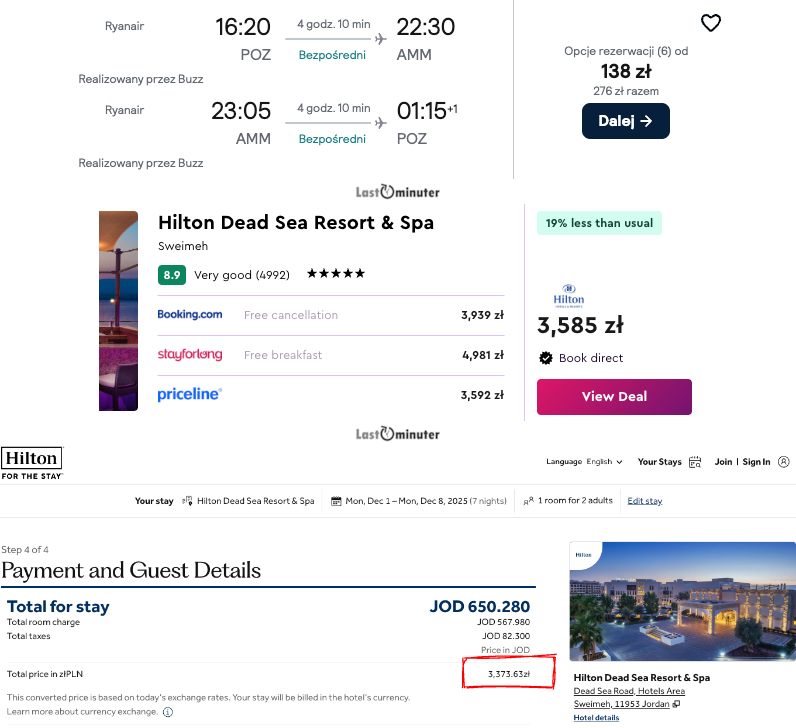
Task: Click the Dalej button
Action: click(625, 121)
